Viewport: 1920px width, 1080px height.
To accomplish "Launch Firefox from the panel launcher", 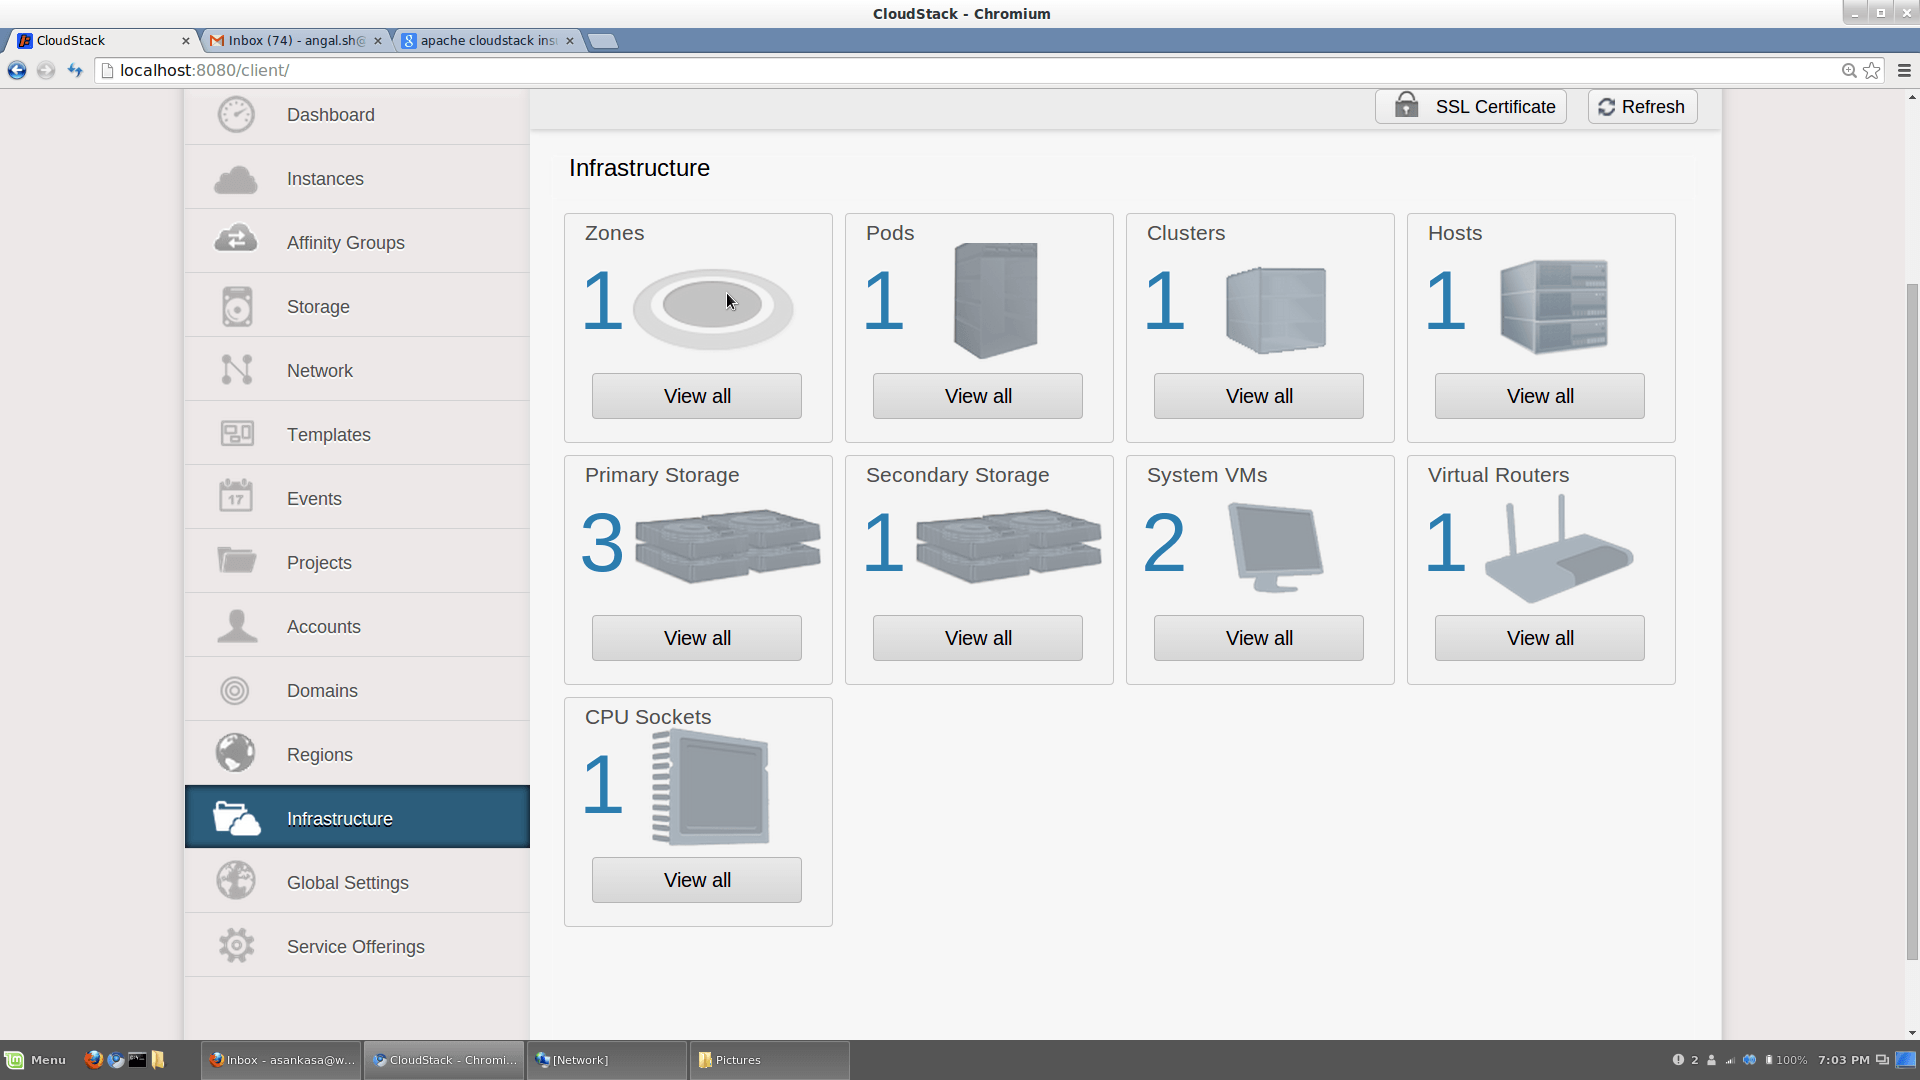I will click(x=93, y=1060).
